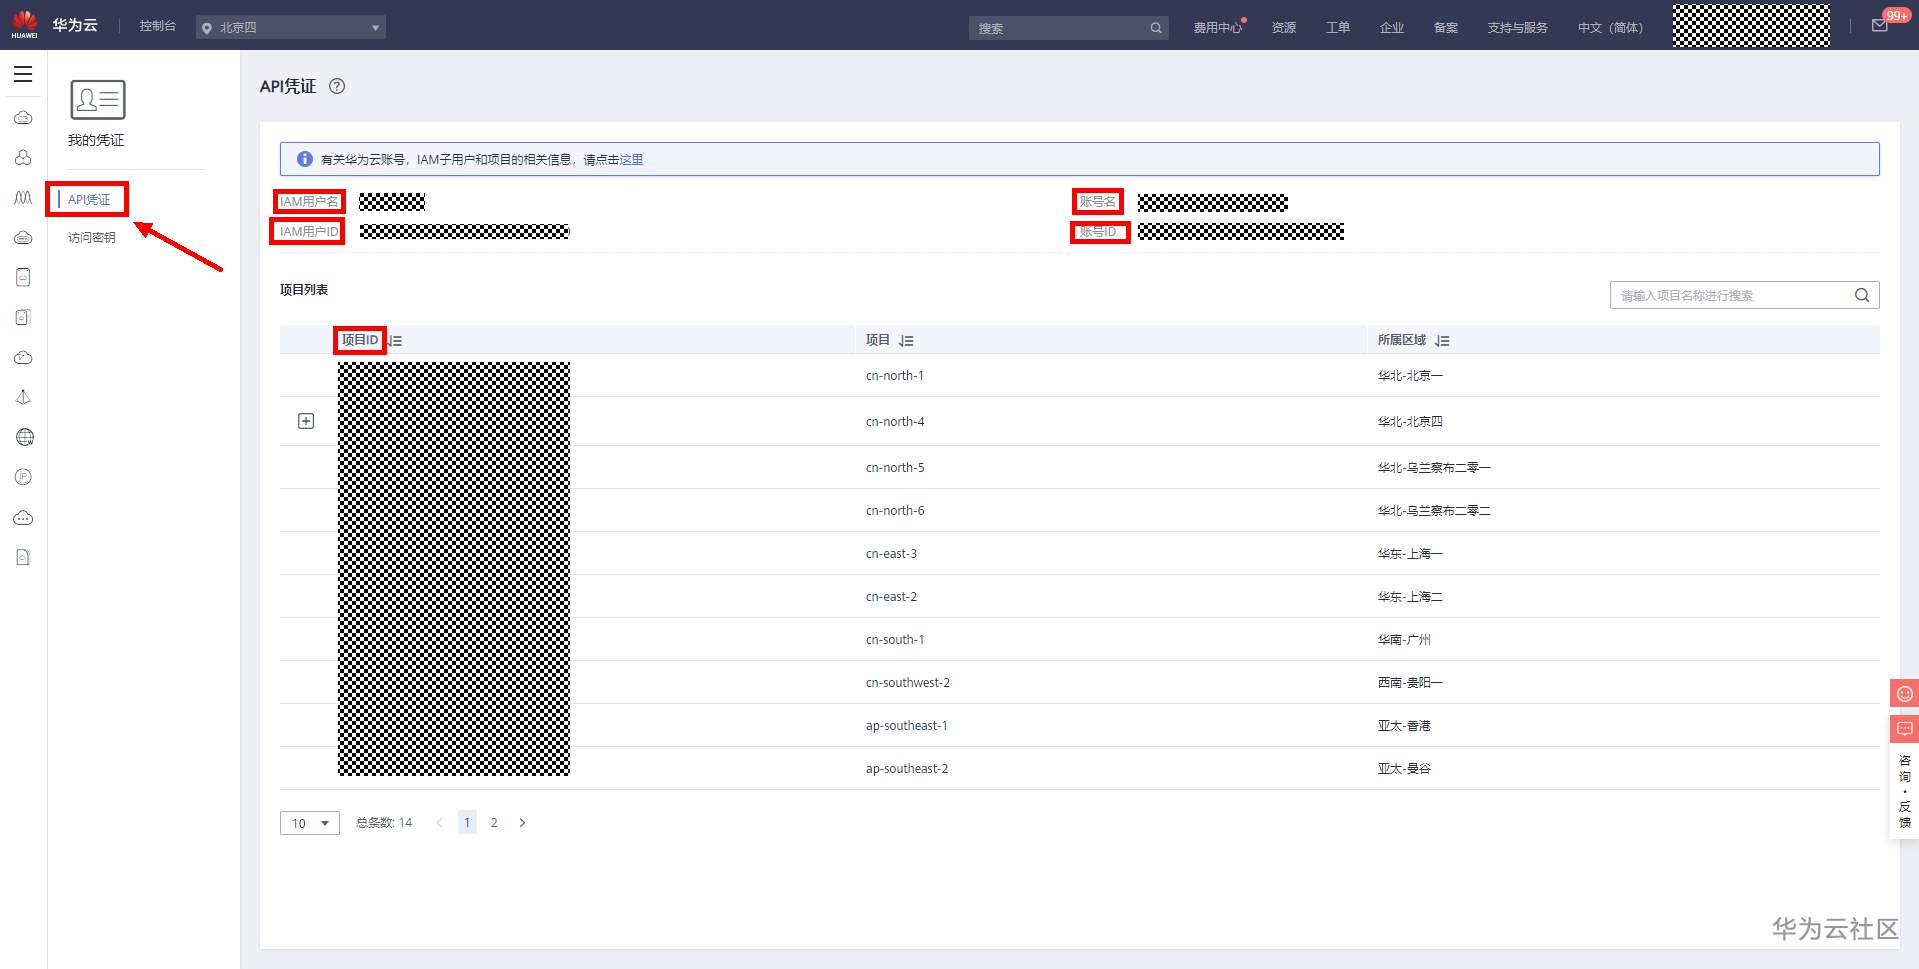The height and width of the screenshot is (969, 1919).
Task: Go to the next page arrow
Action: pos(522,823)
